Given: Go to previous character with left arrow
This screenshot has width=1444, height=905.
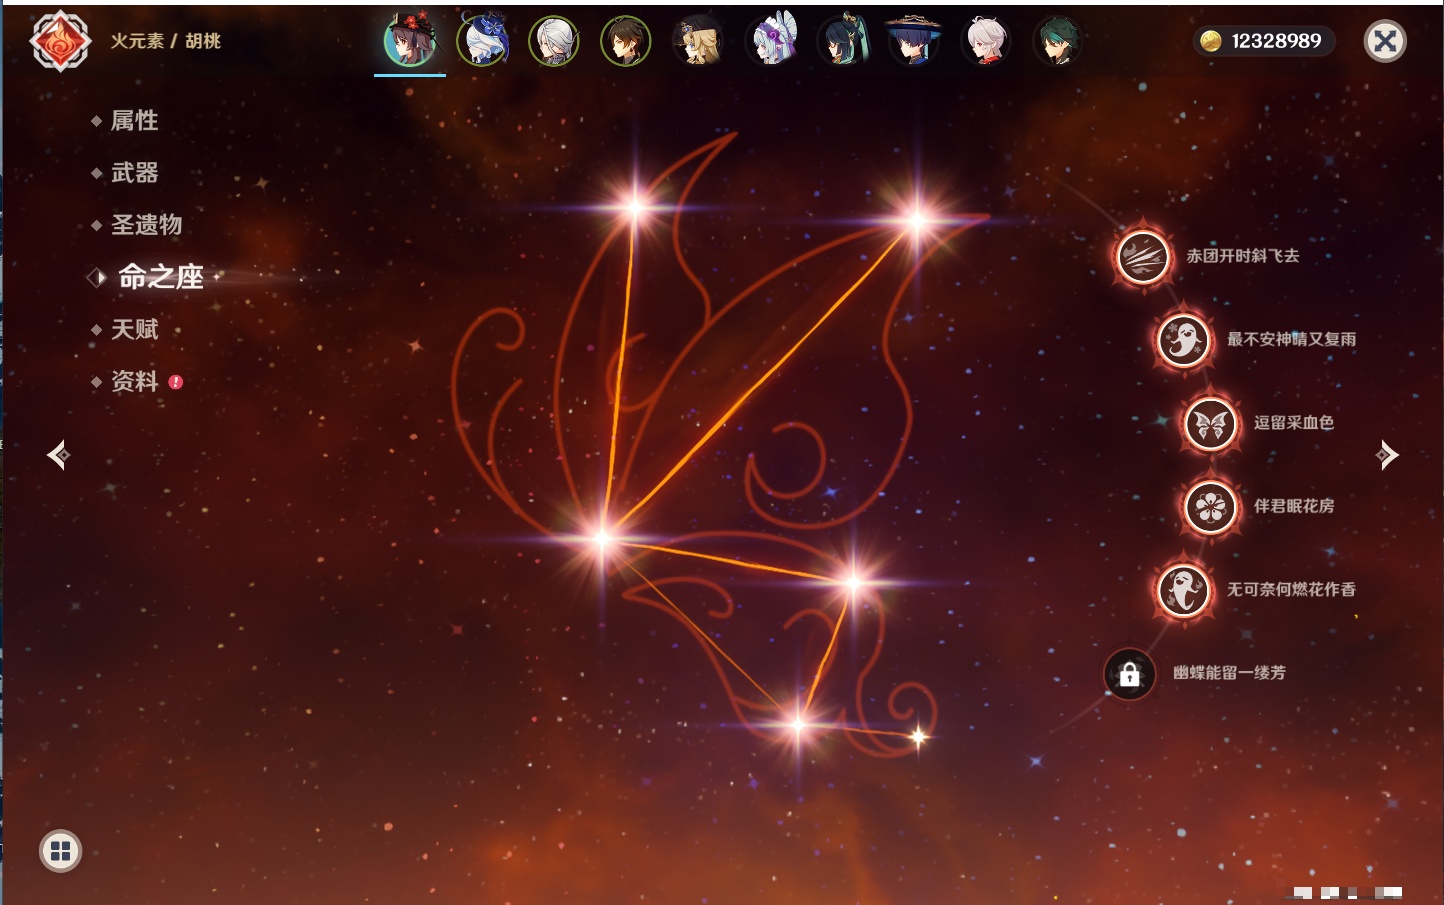Looking at the screenshot, I should click(x=58, y=455).
